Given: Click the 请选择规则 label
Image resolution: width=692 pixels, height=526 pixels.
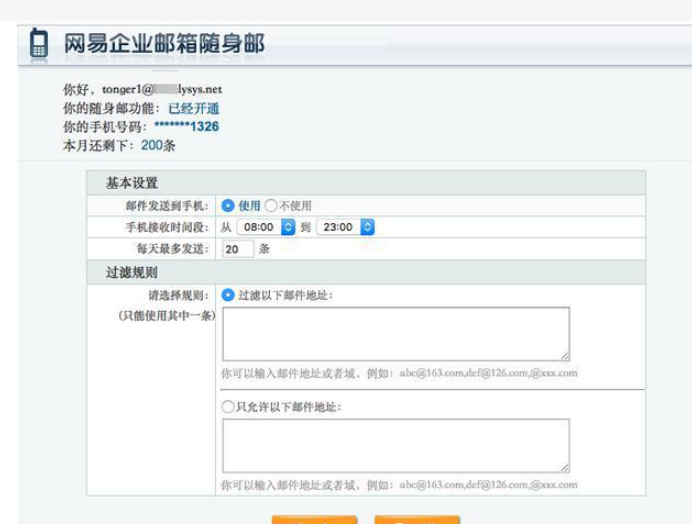Looking at the screenshot, I should click(178, 295).
